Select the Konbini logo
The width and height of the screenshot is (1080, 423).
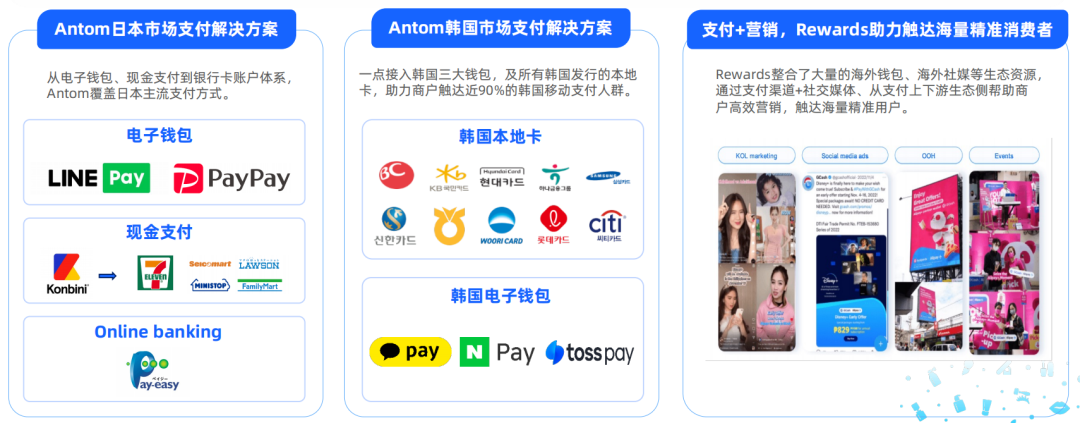pyautogui.click(x=67, y=274)
